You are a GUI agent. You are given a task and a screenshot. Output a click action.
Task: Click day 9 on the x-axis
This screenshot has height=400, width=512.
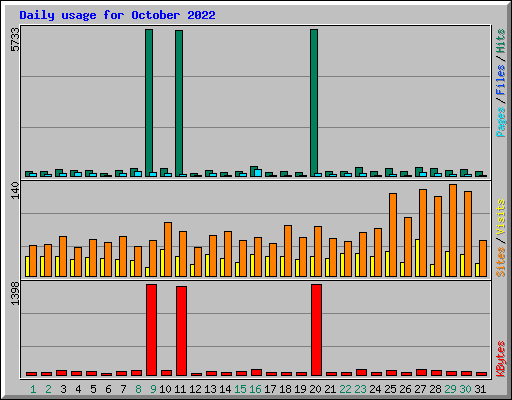pos(153,389)
